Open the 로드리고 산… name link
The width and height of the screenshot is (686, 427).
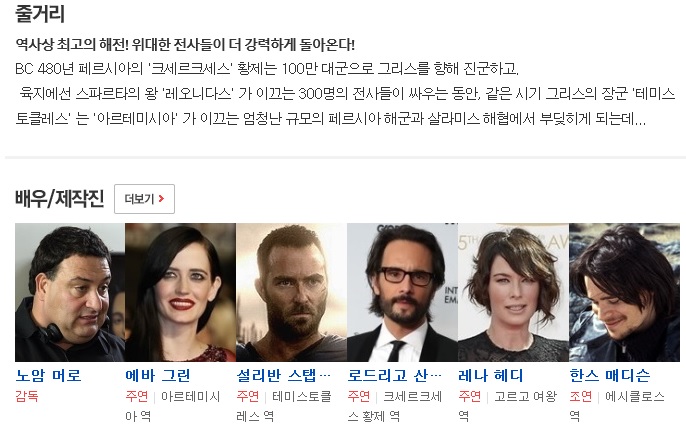click(x=395, y=375)
